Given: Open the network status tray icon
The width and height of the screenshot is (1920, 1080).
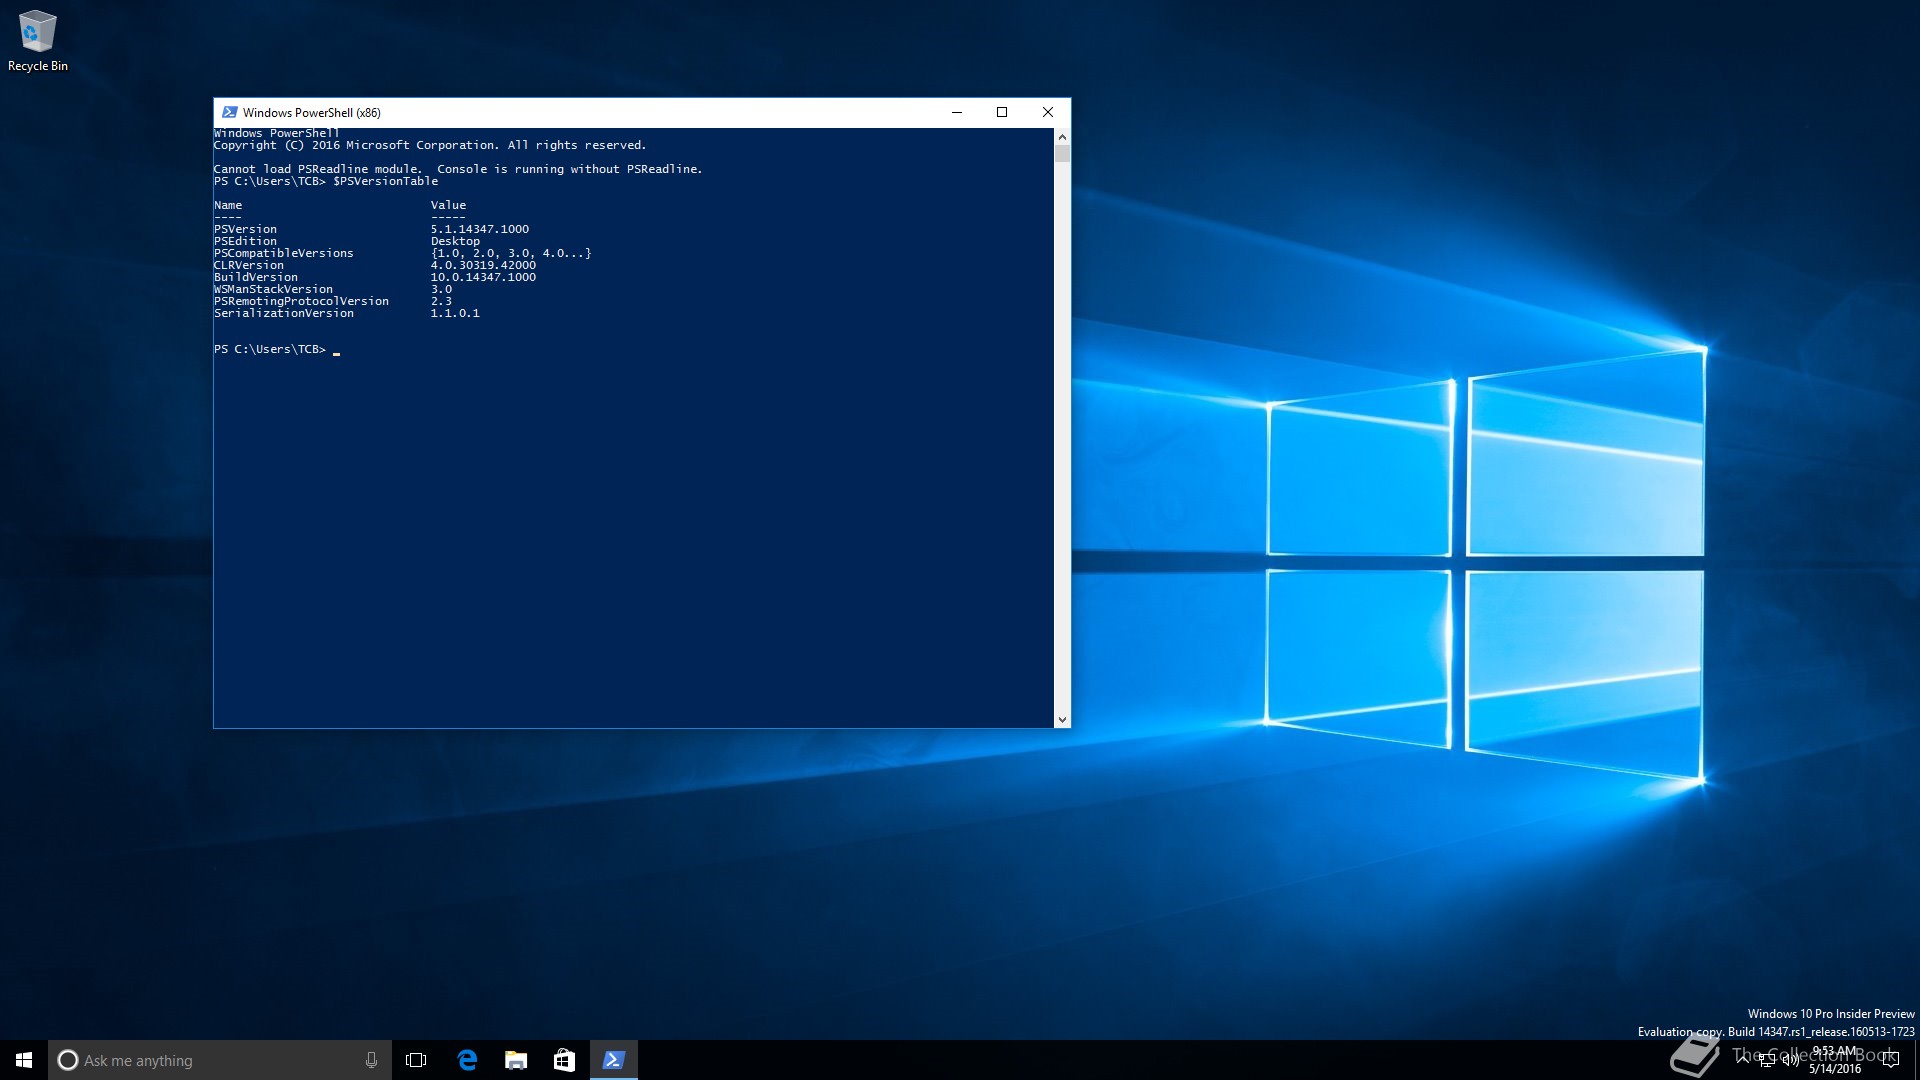Looking at the screenshot, I should 1767,1061.
